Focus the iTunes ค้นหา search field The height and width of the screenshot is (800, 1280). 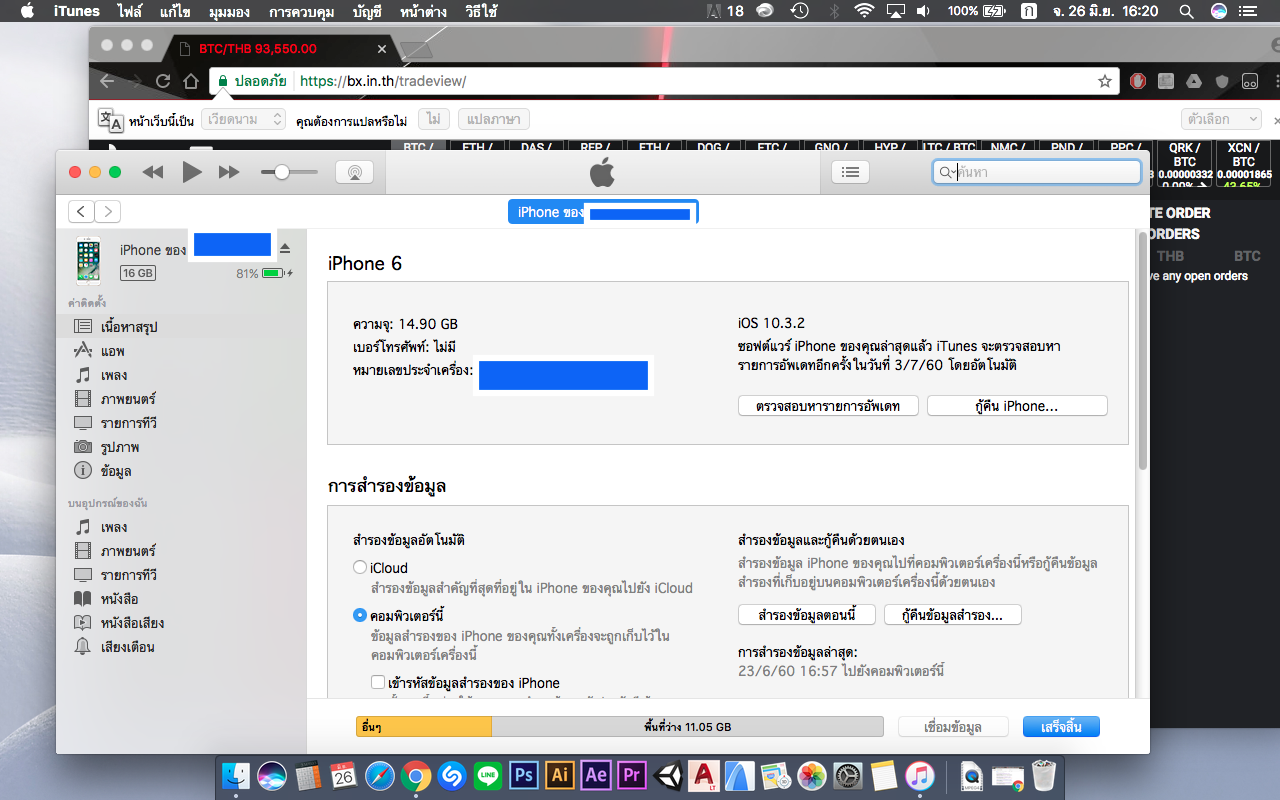point(1037,172)
